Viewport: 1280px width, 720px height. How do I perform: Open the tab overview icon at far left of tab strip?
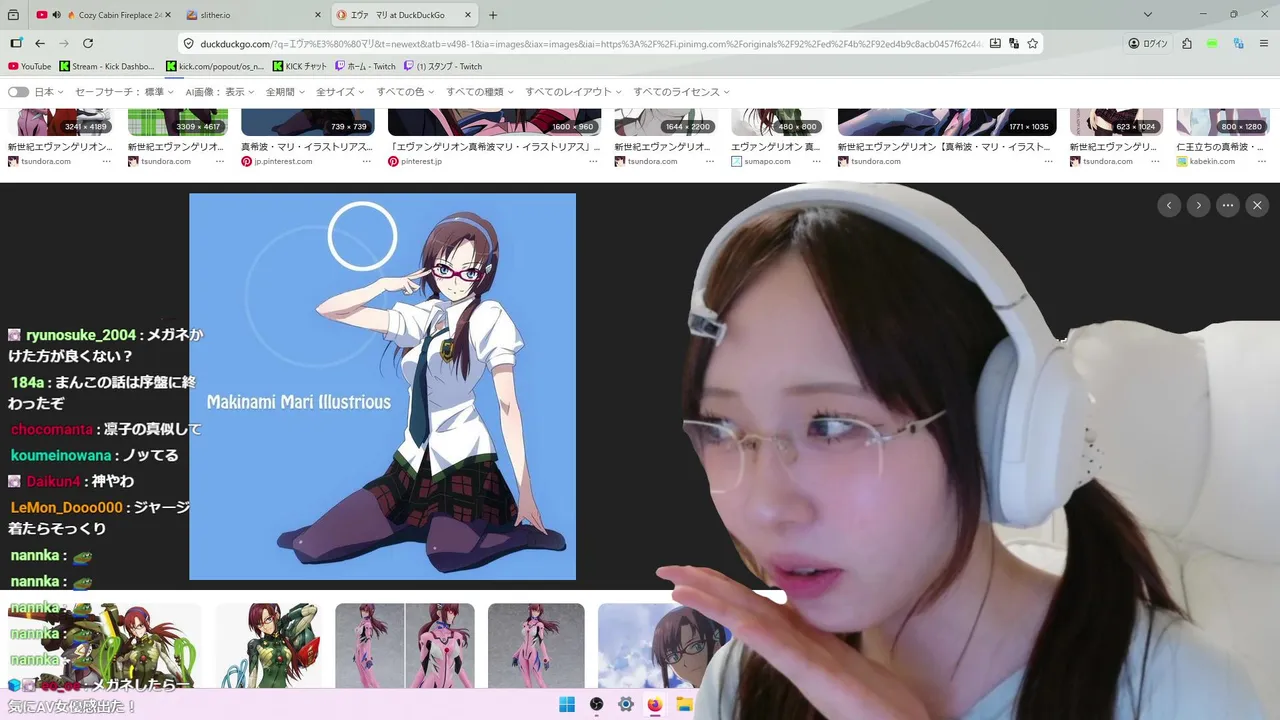click(x=13, y=15)
